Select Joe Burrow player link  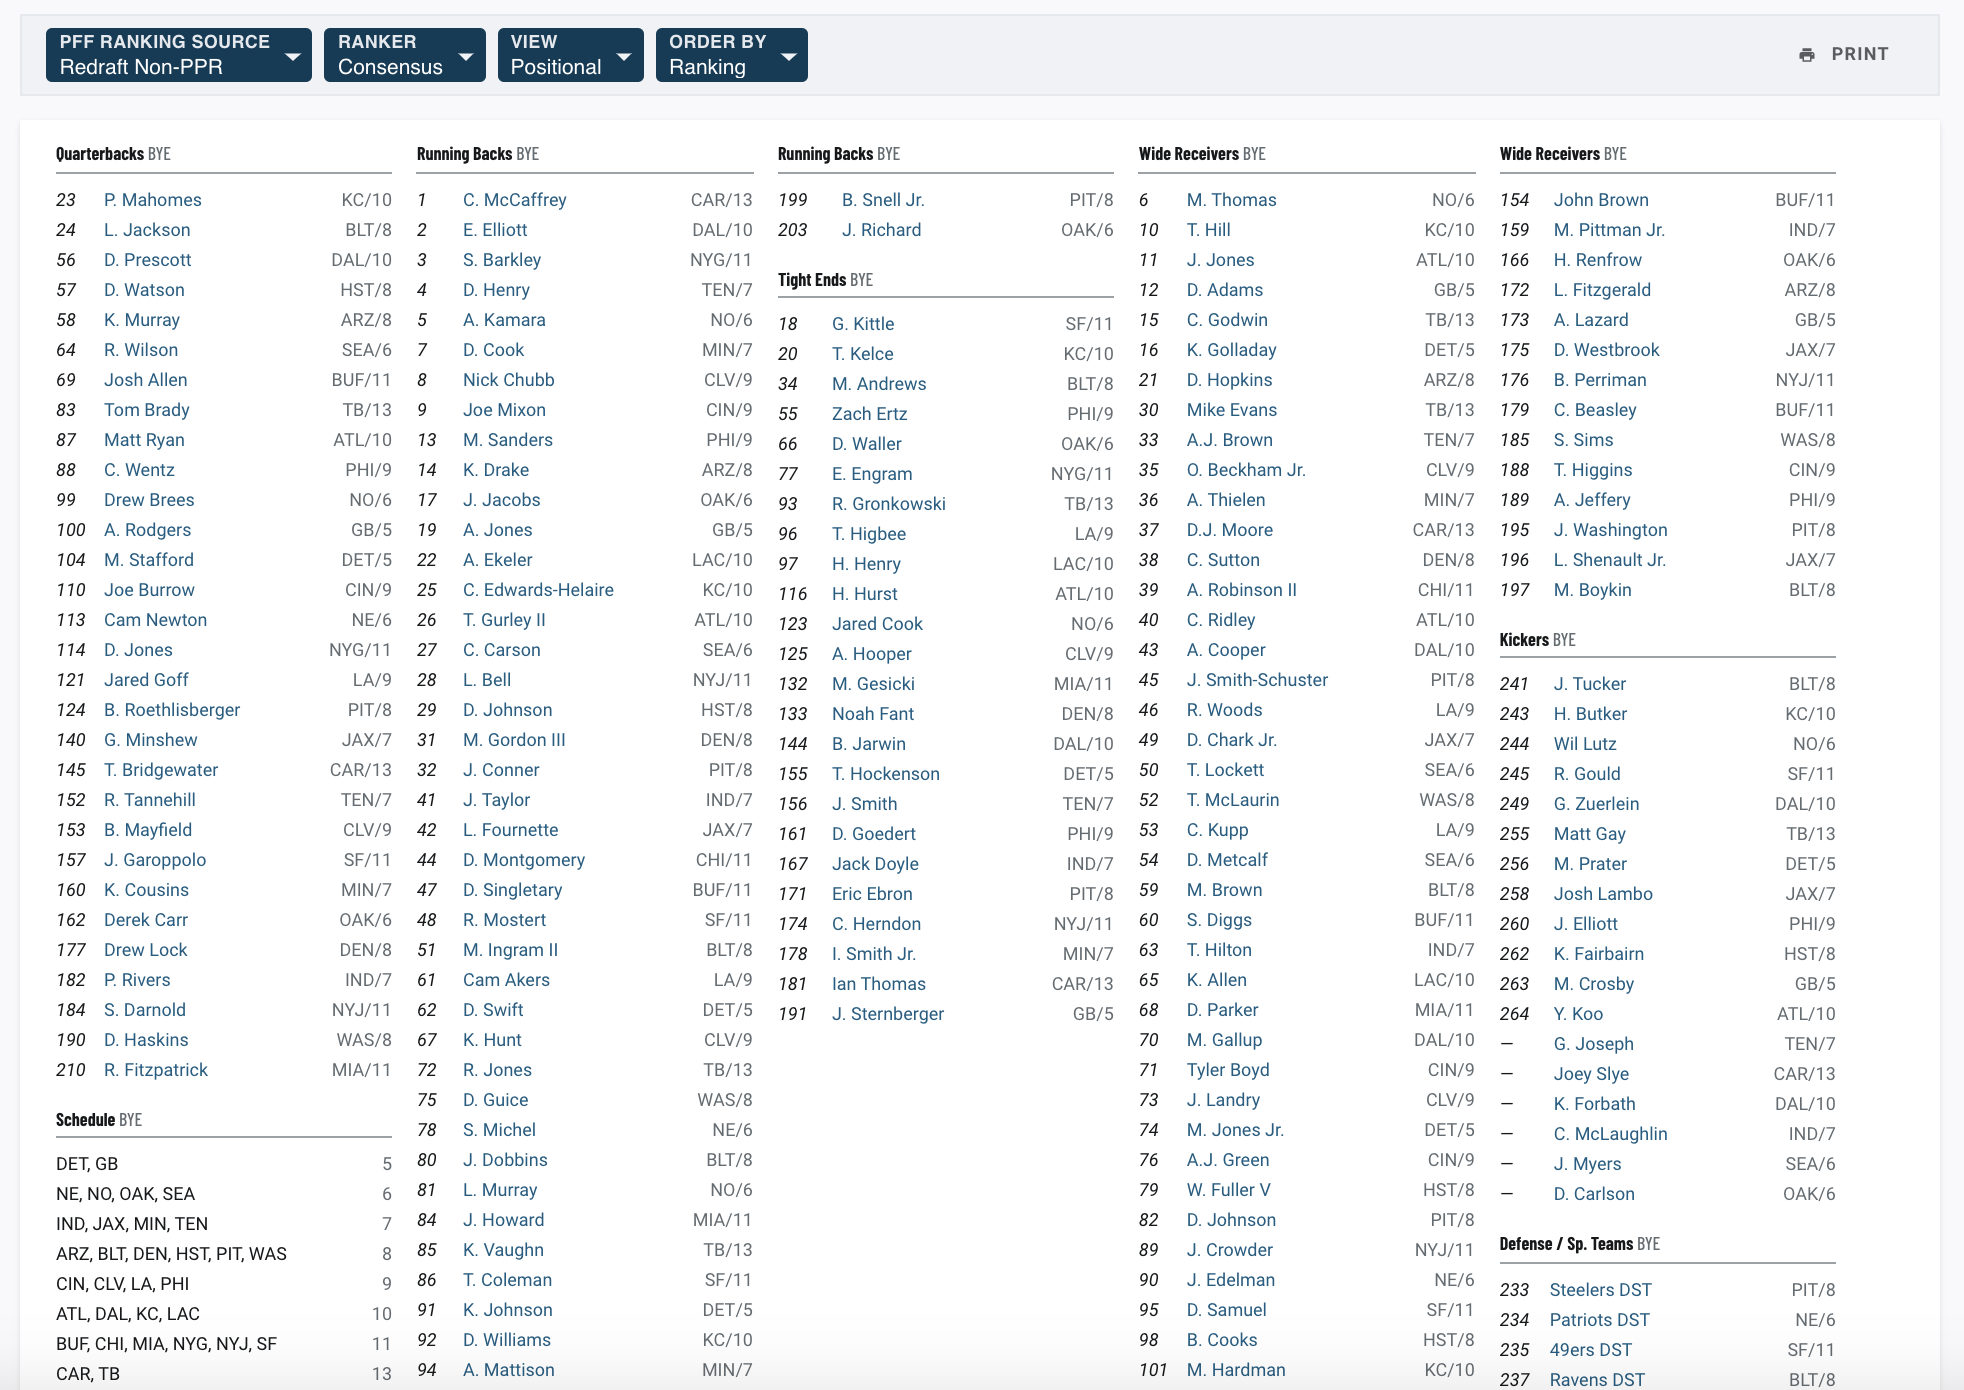pyautogui.click(x=149, y=590)
